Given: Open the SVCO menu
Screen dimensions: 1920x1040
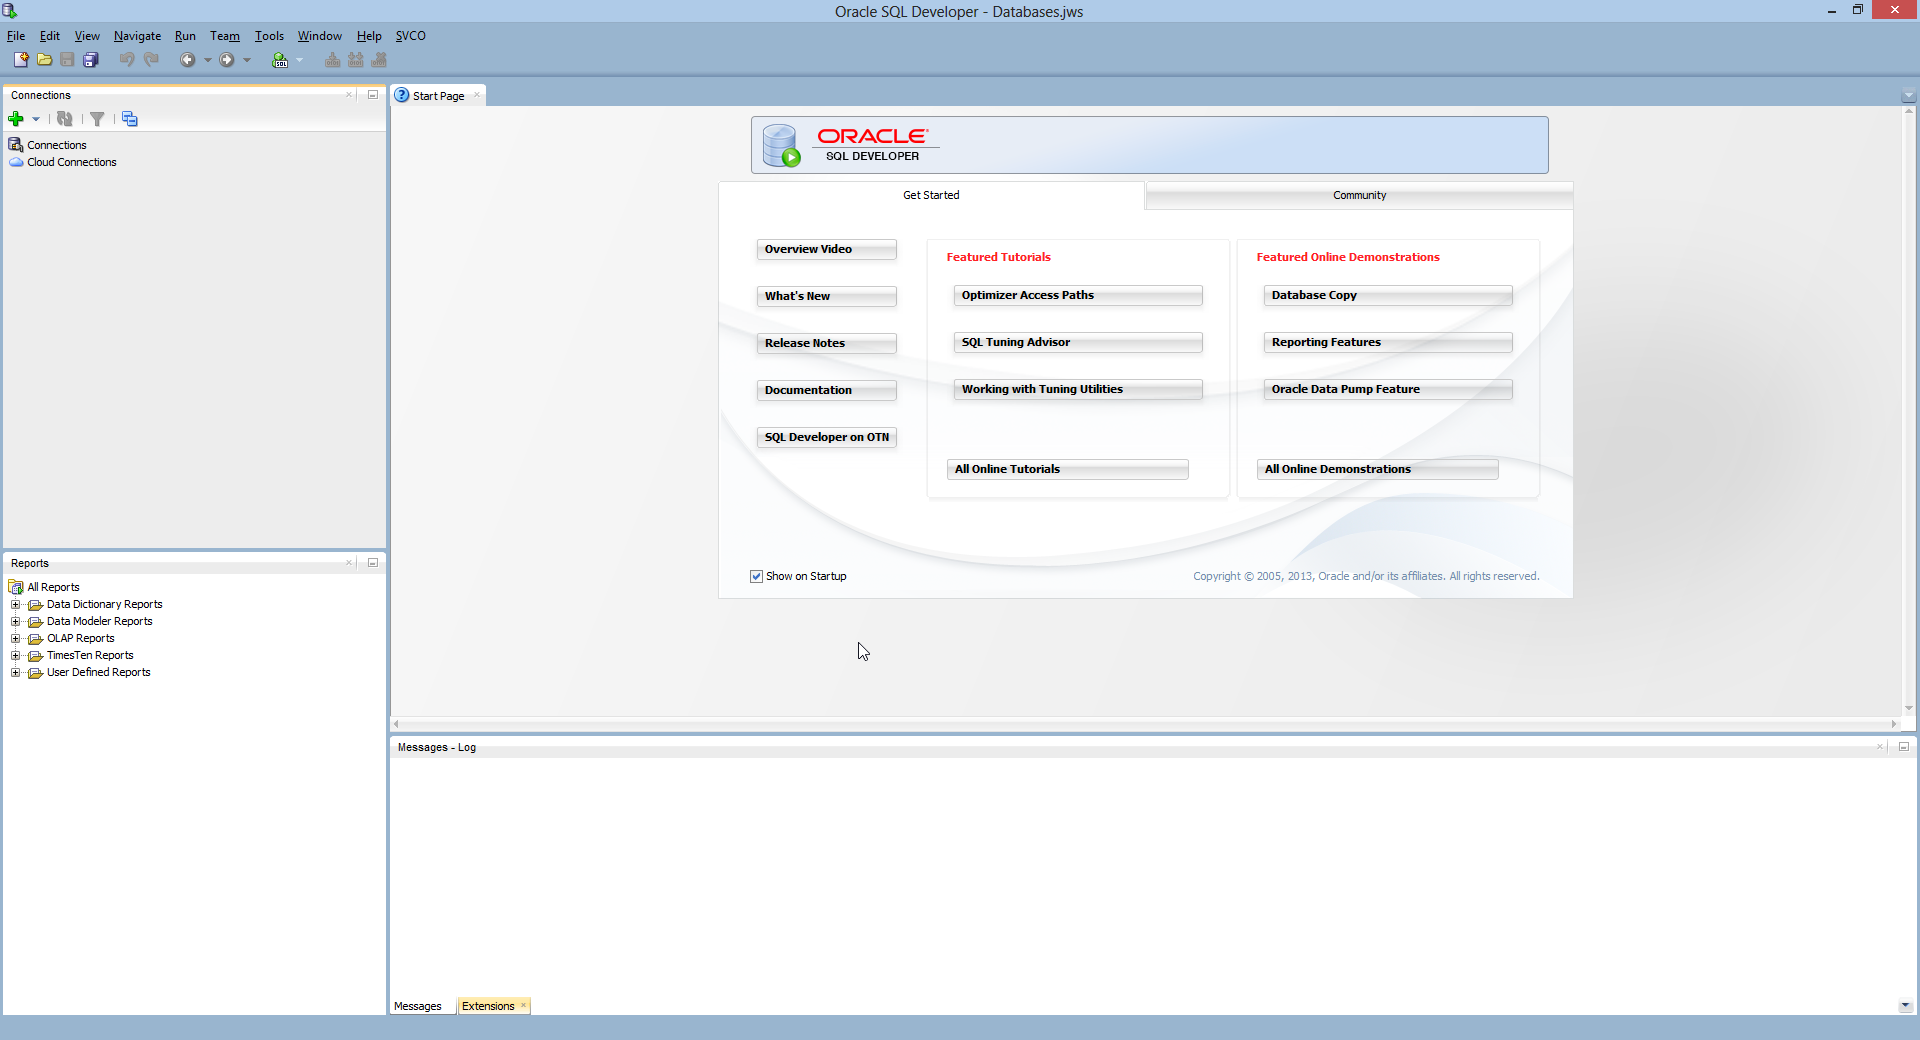Looking at the screenshot, I should tap(410, 36).
